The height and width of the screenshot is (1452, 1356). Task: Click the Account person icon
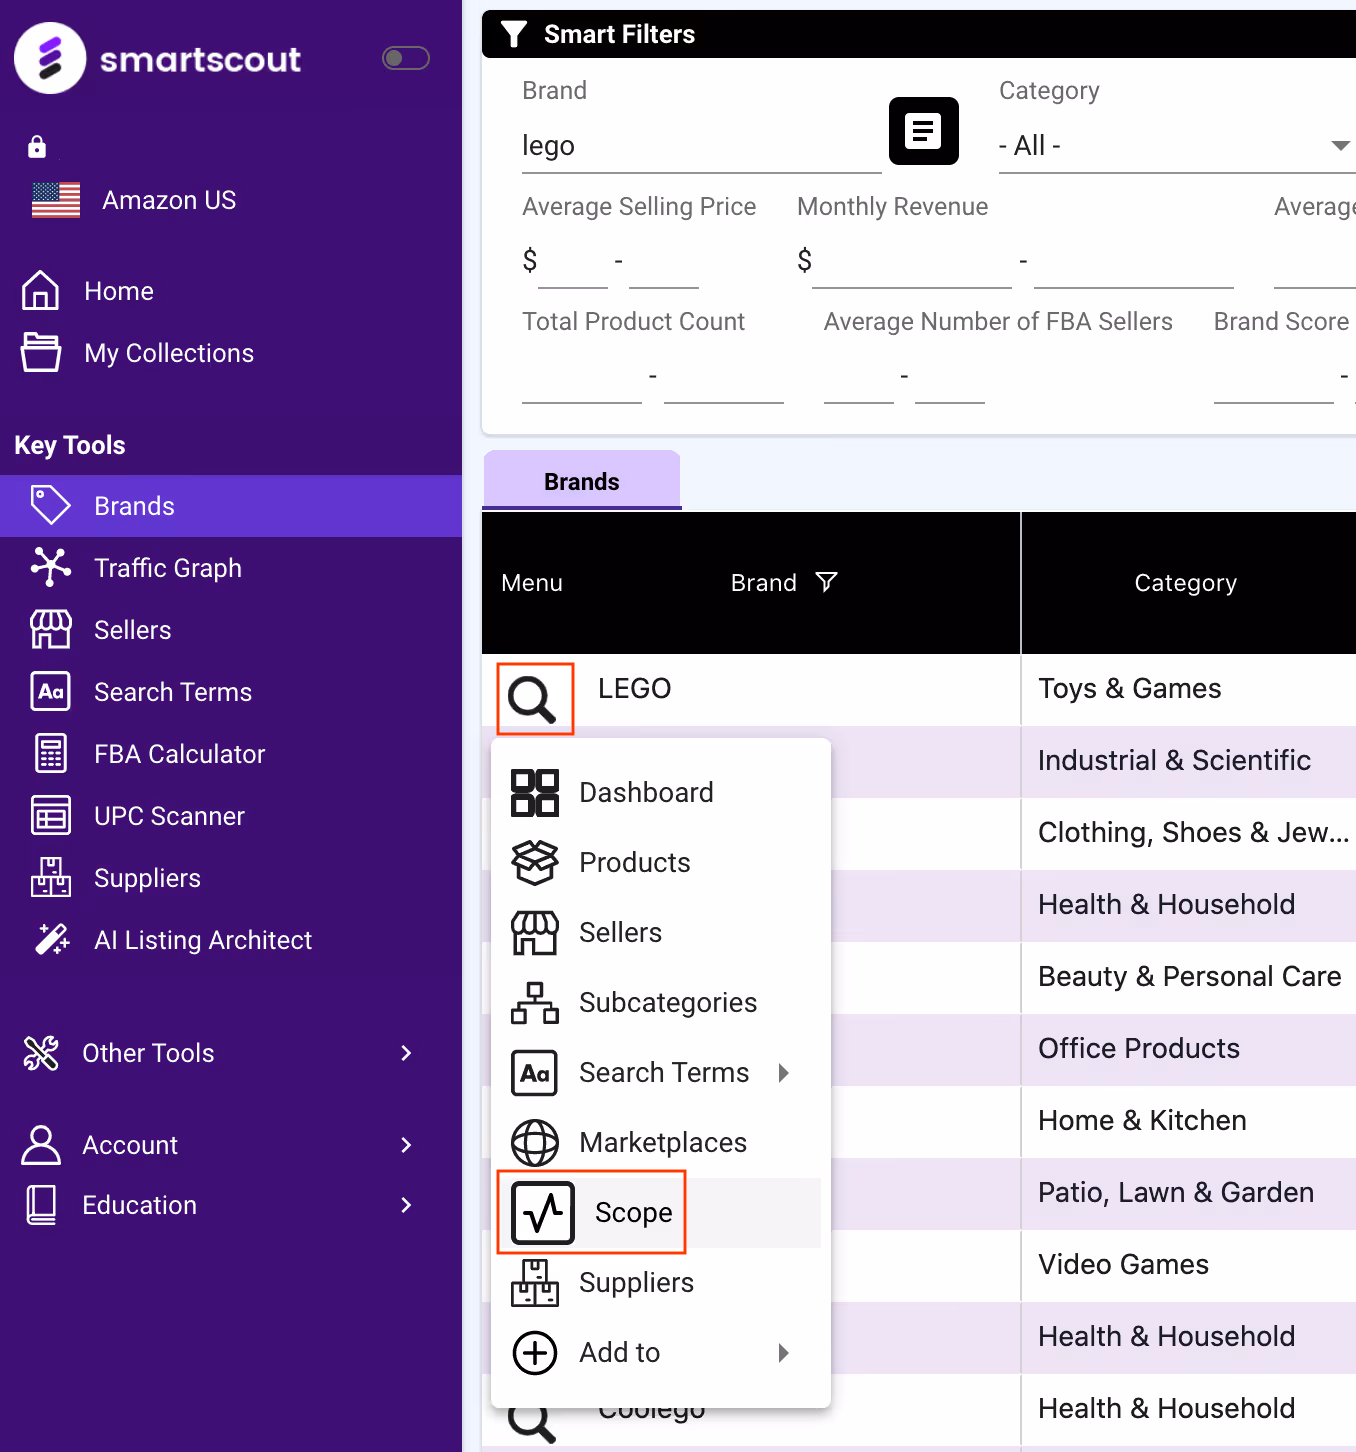click(41, 1145)
